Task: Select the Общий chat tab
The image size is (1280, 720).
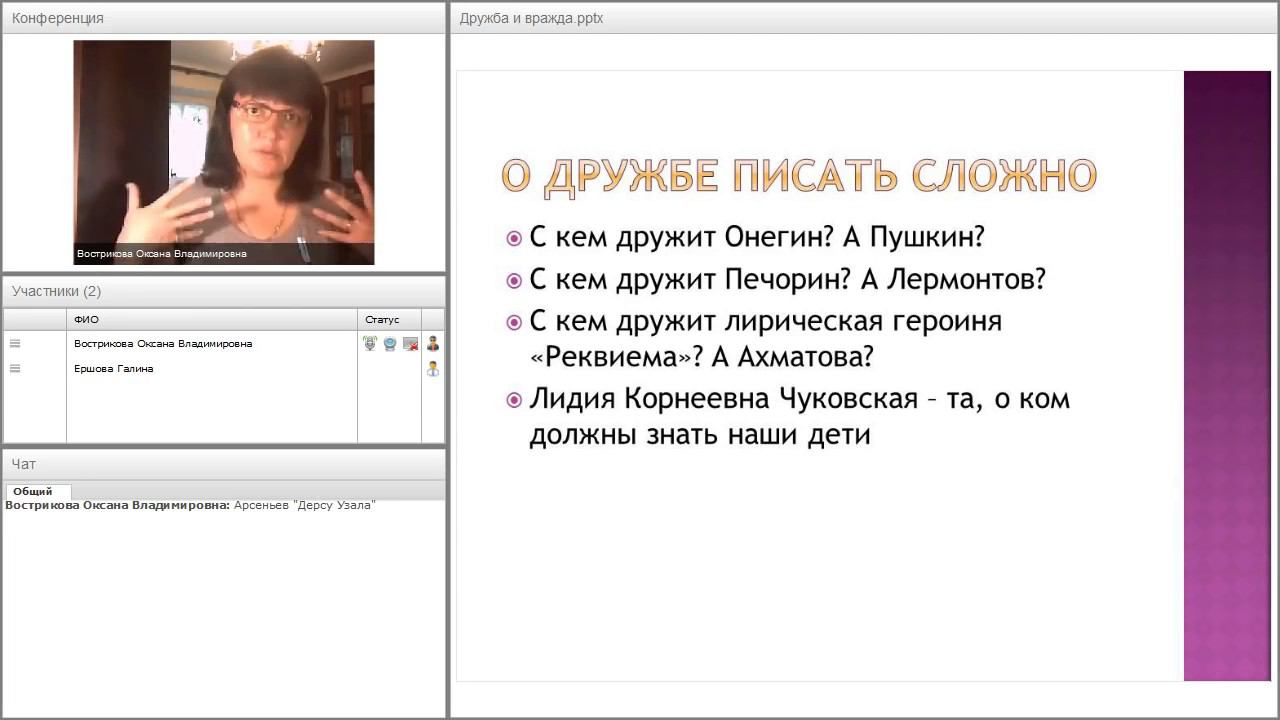Action: [x=33, y=491]
